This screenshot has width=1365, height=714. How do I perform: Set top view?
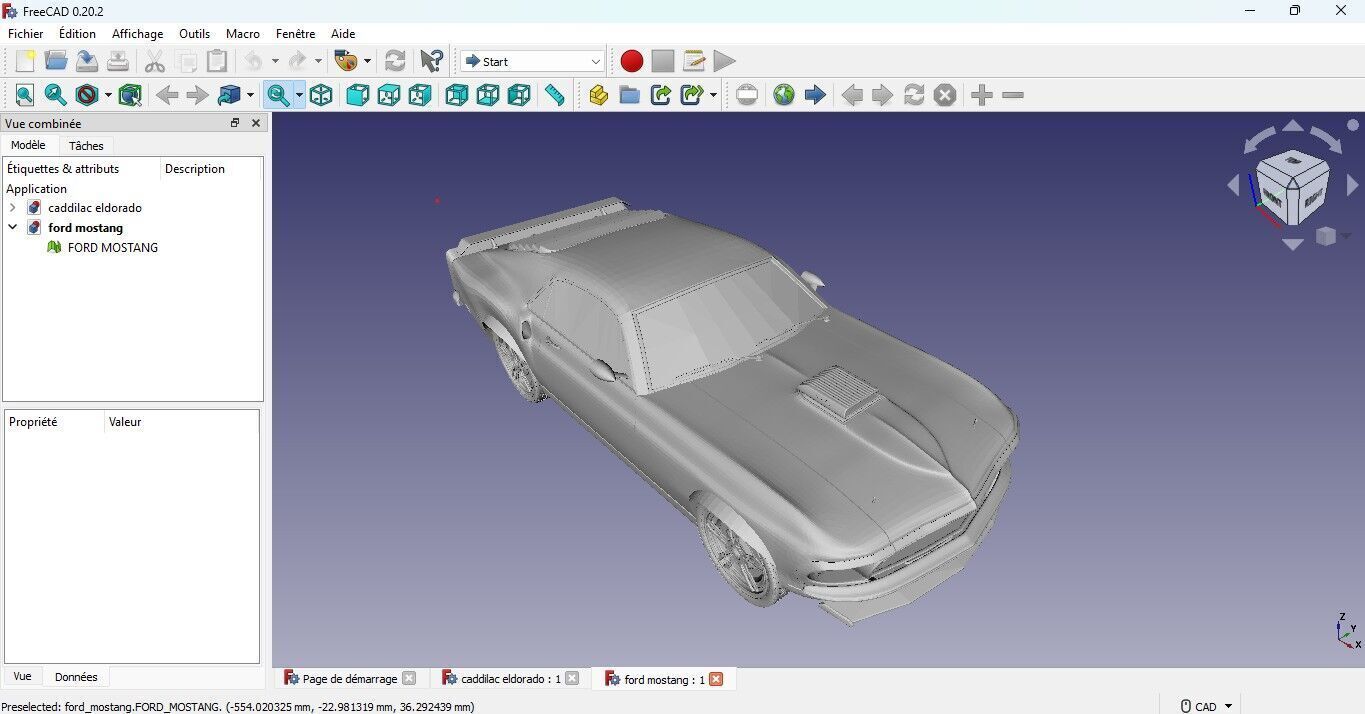tap(389, 95)
